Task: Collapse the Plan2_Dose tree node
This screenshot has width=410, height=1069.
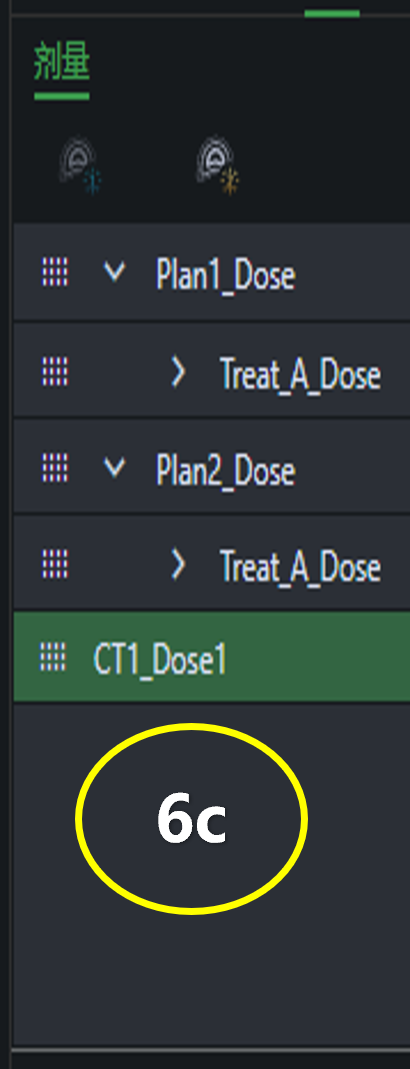Action: point(114,468)
